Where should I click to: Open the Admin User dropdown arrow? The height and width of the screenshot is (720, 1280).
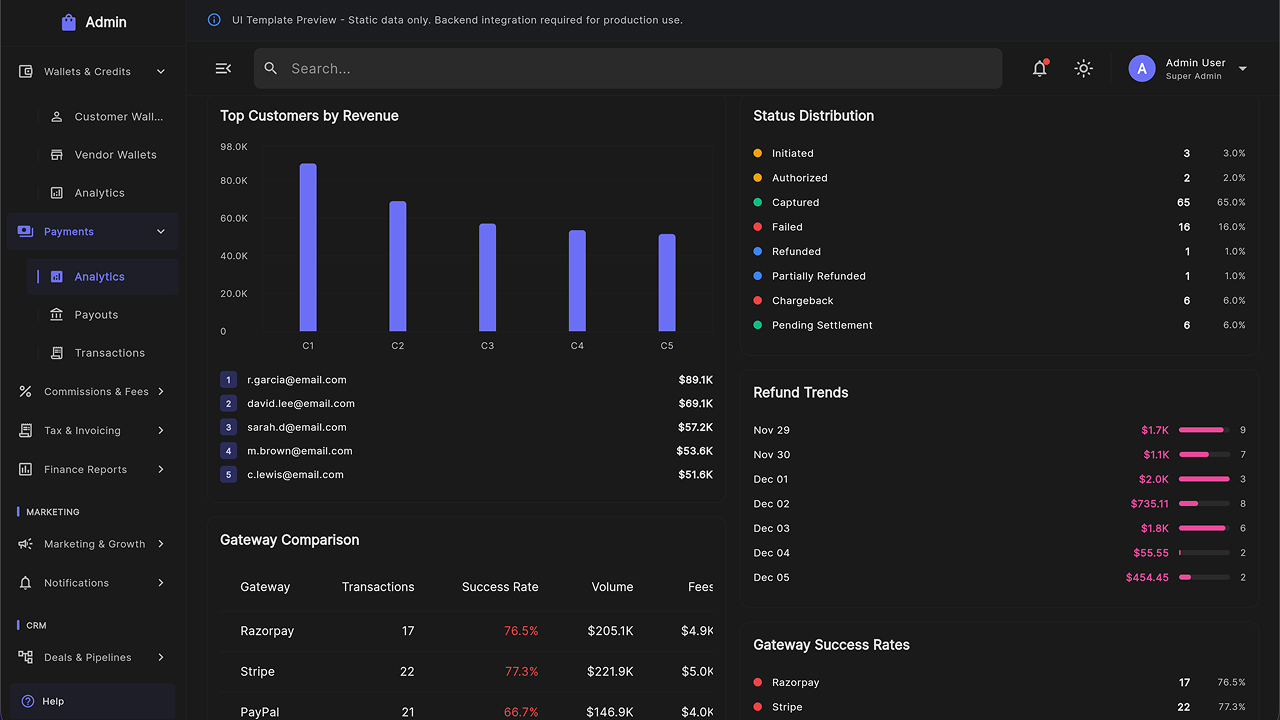click(1243, 68)
